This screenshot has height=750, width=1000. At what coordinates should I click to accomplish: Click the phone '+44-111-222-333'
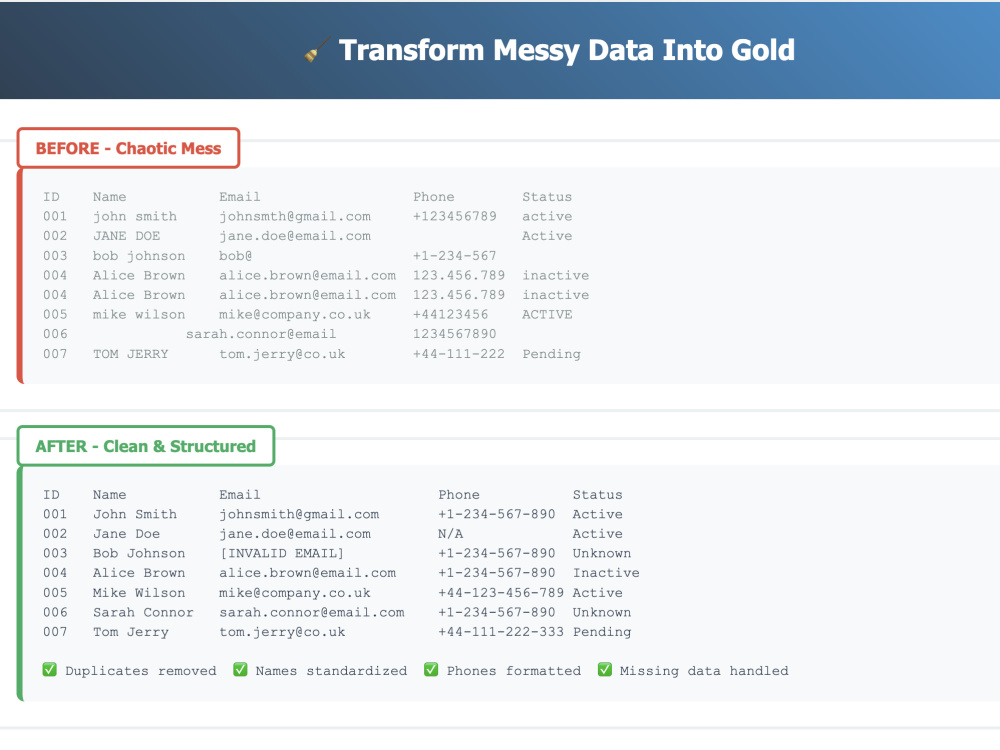pos(501,632)
